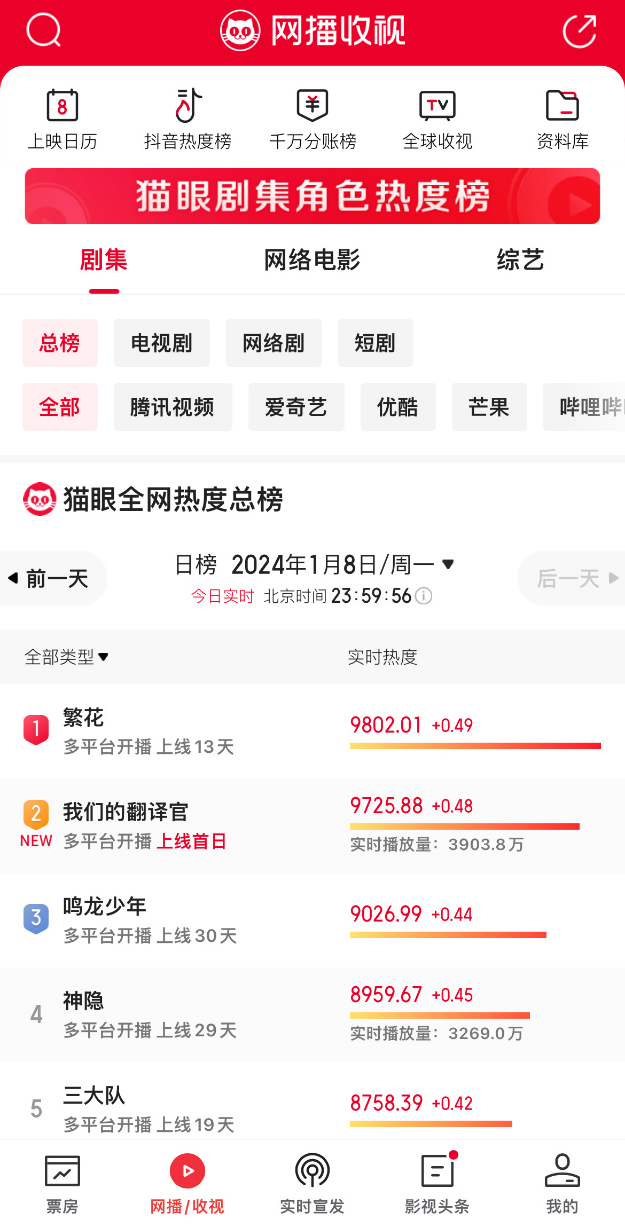Open the 资料库 folder icon

pyautogui.click(x=562, y=105)
